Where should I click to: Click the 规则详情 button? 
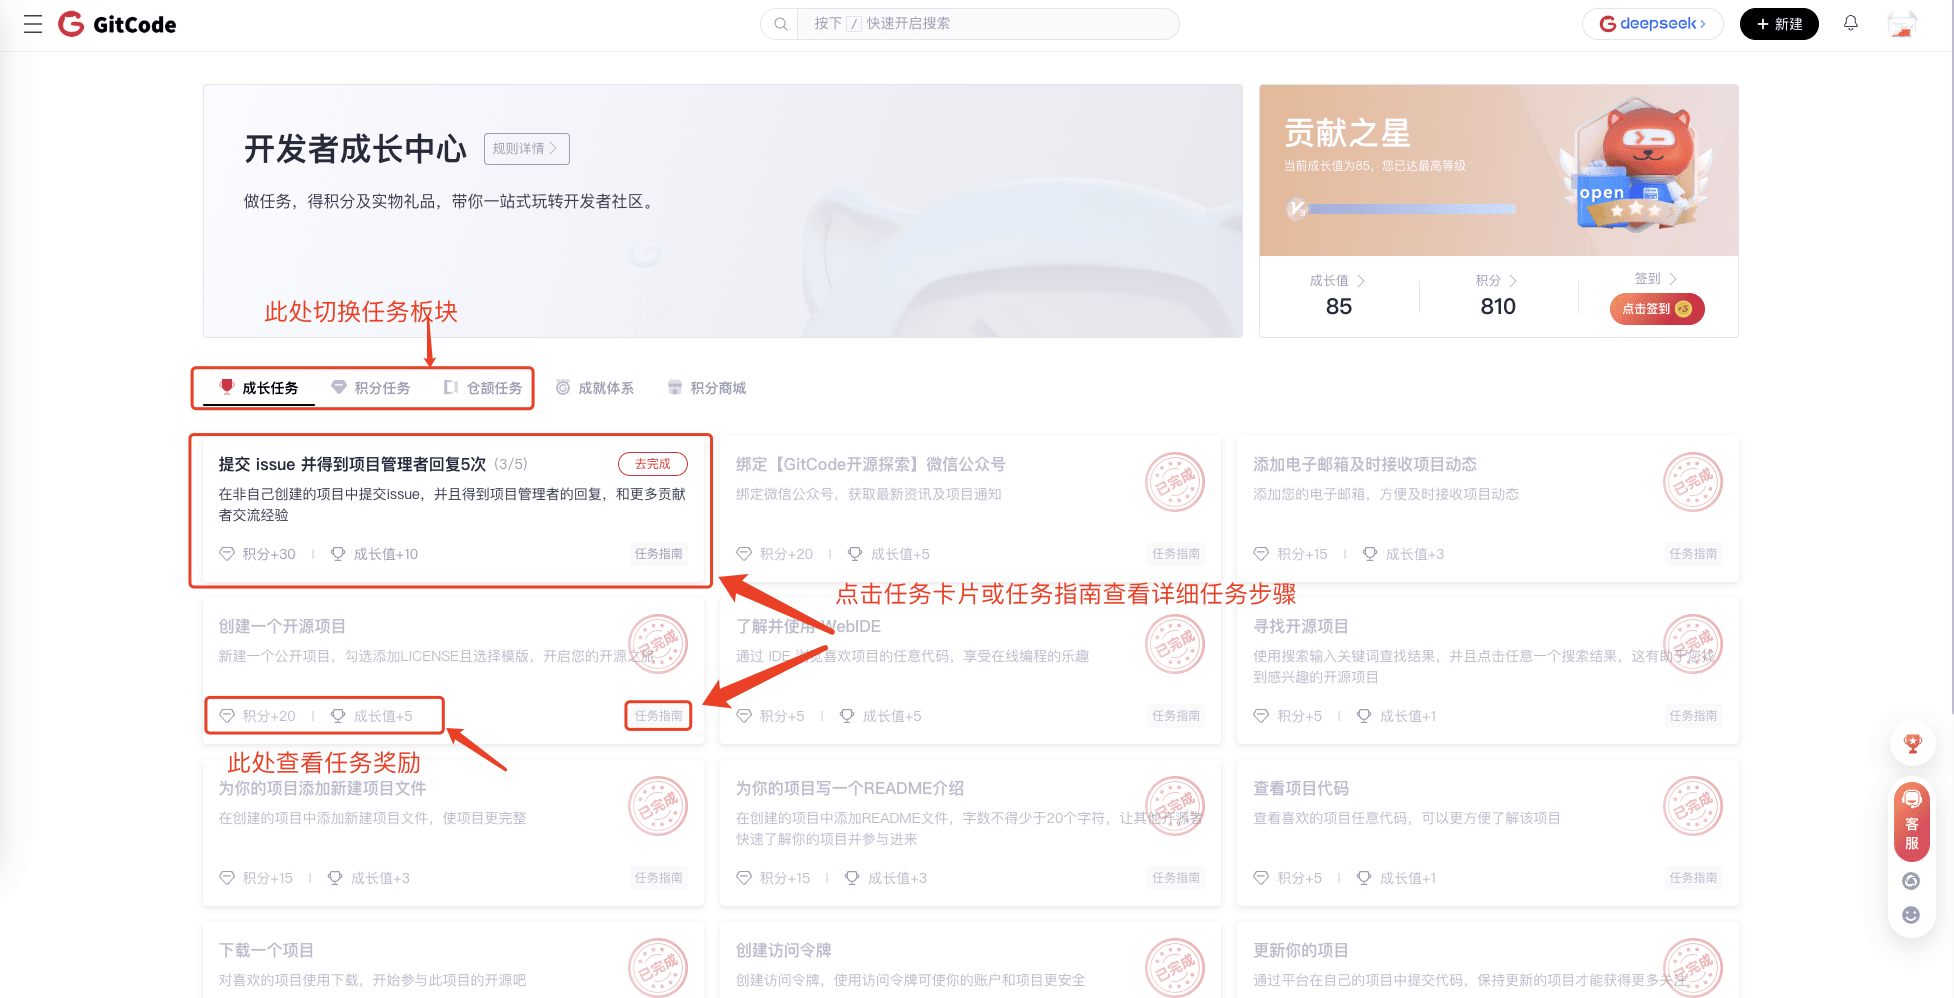tap(526, 149)
